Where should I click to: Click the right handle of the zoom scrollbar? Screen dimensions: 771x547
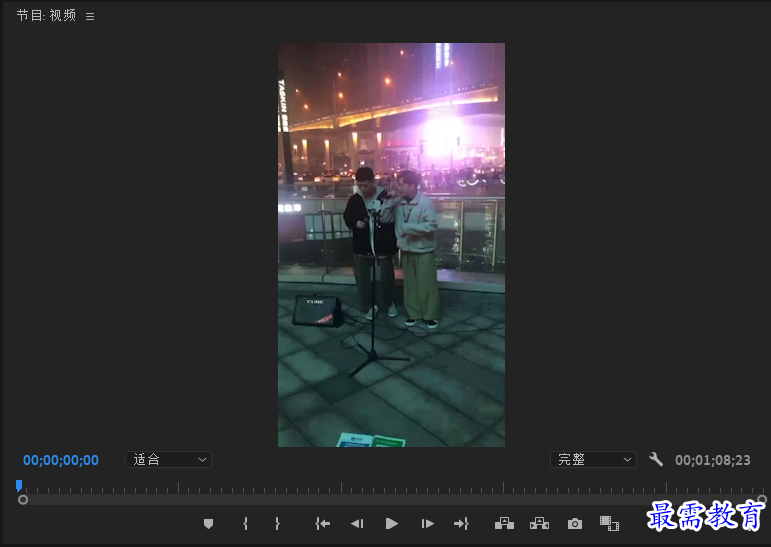(x=763, y=500)
